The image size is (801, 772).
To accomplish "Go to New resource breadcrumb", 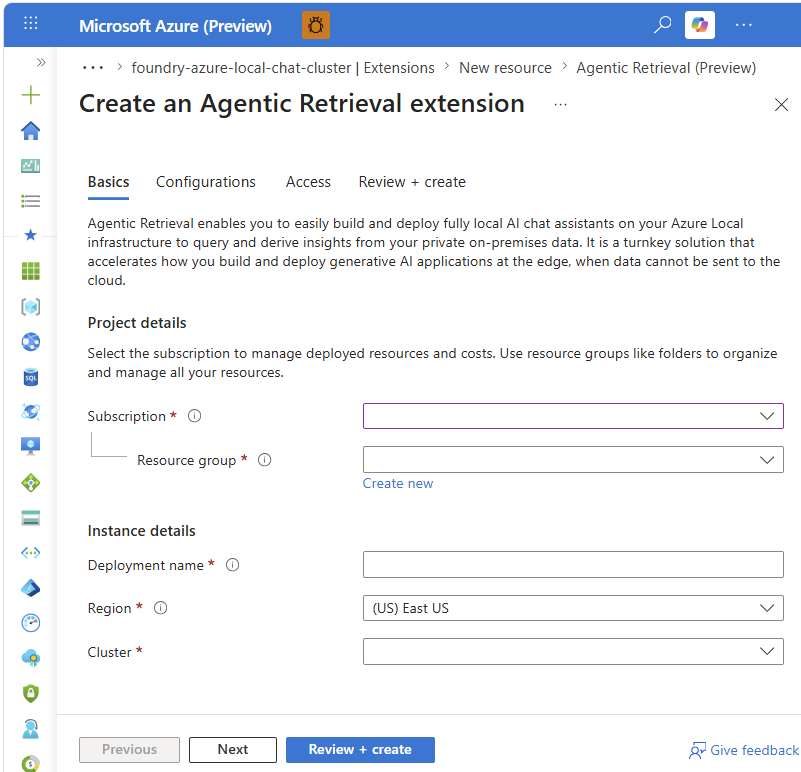I will [505, 67].
